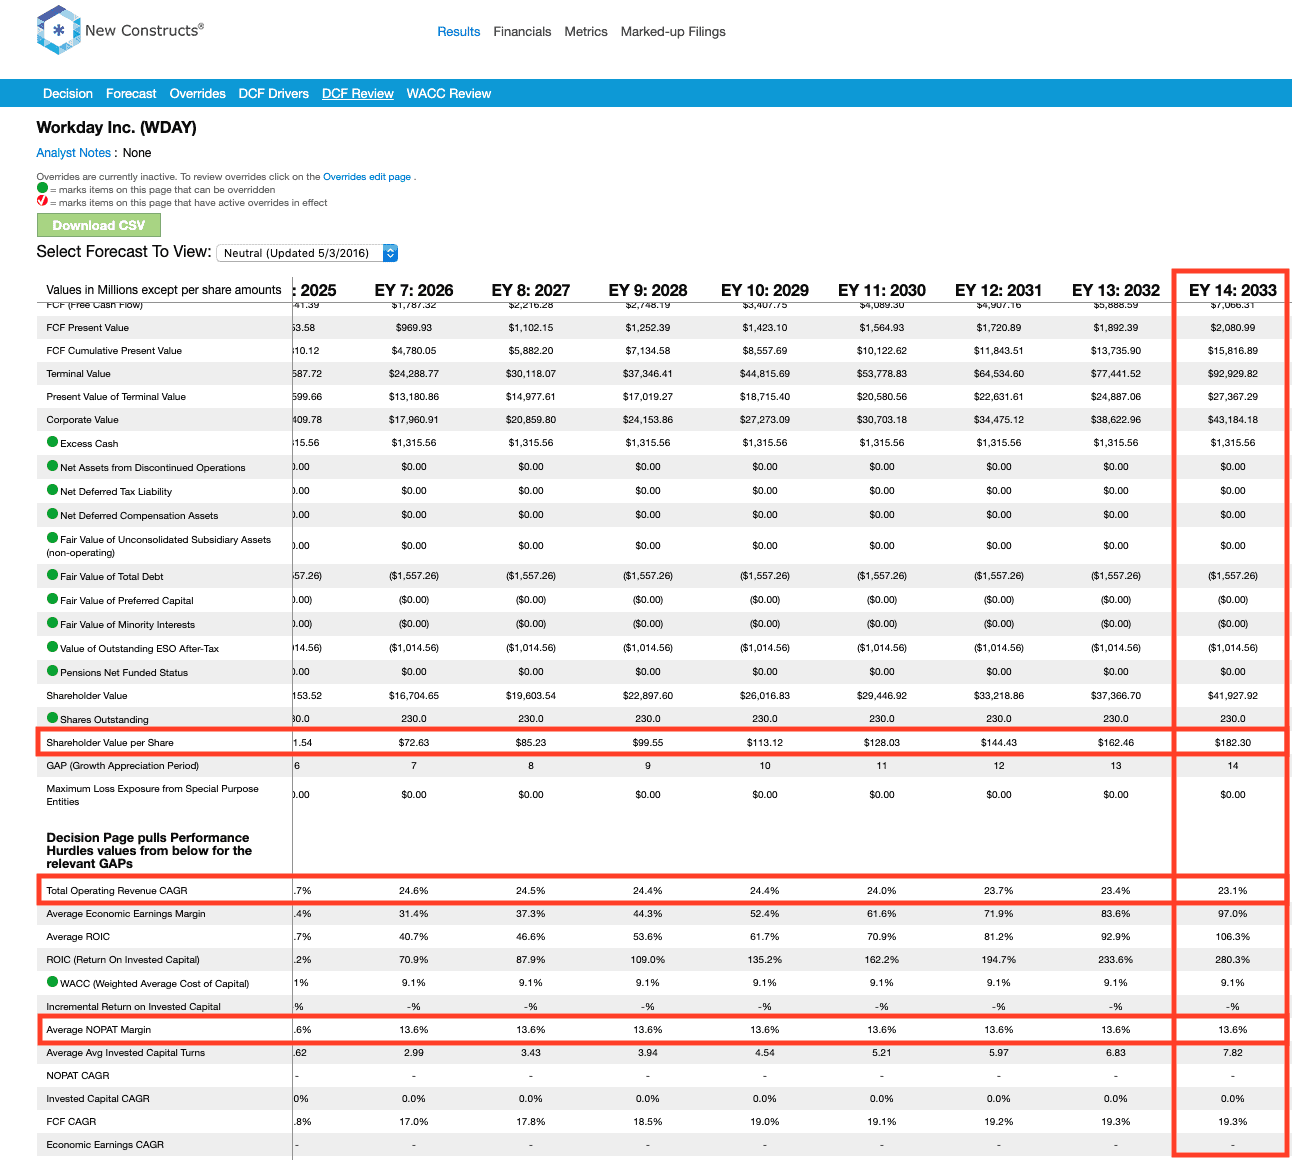Select the 280.3% ROIC cell
The height and width of the screenshot is (1160, 1292).
pyautogui.click(x=1233, y=960)
